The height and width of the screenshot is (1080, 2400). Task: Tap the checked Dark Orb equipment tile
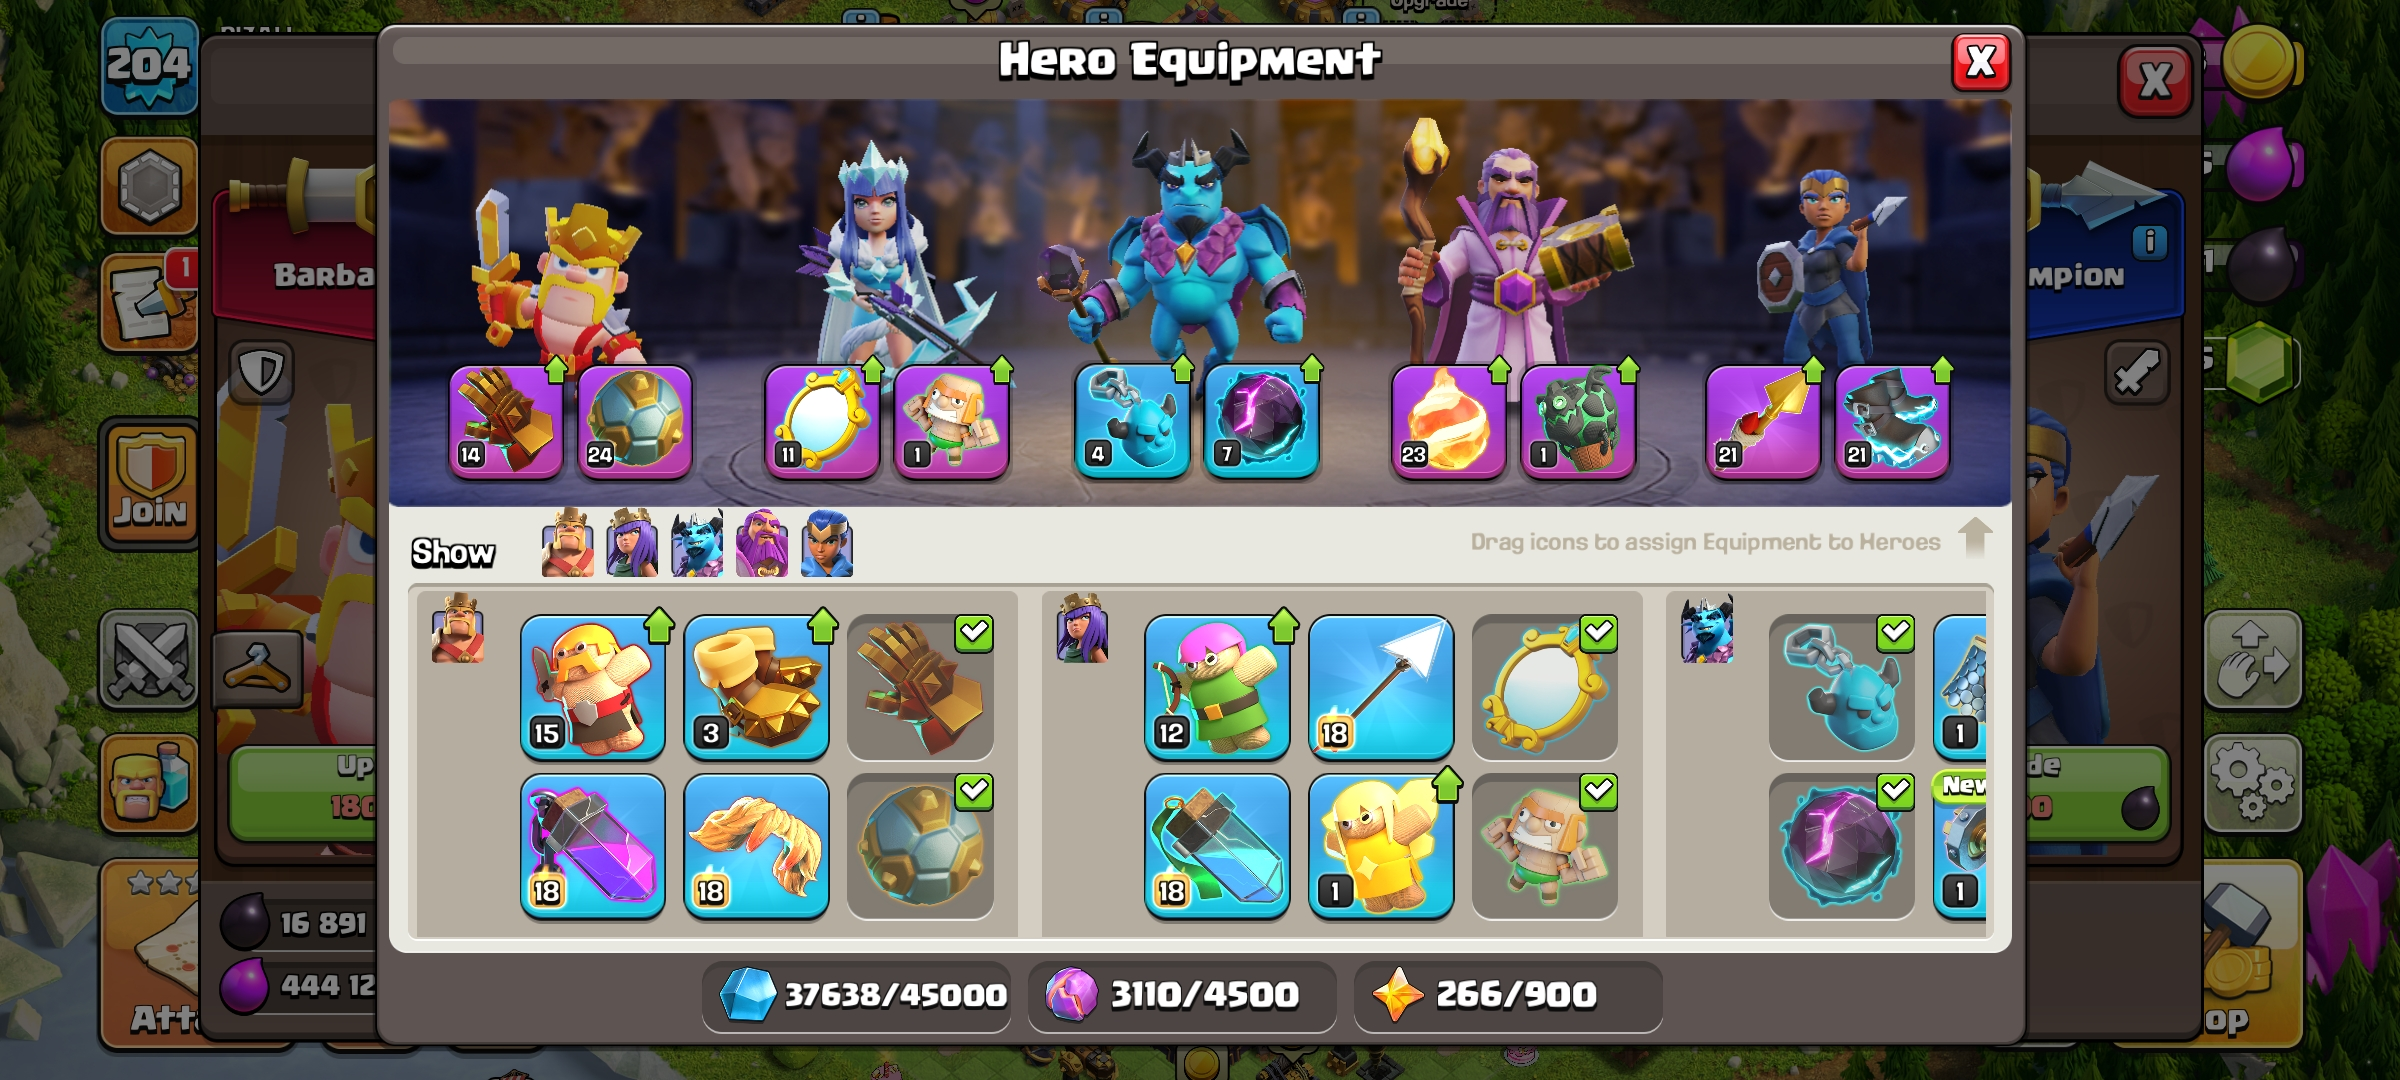[1842, 846]
